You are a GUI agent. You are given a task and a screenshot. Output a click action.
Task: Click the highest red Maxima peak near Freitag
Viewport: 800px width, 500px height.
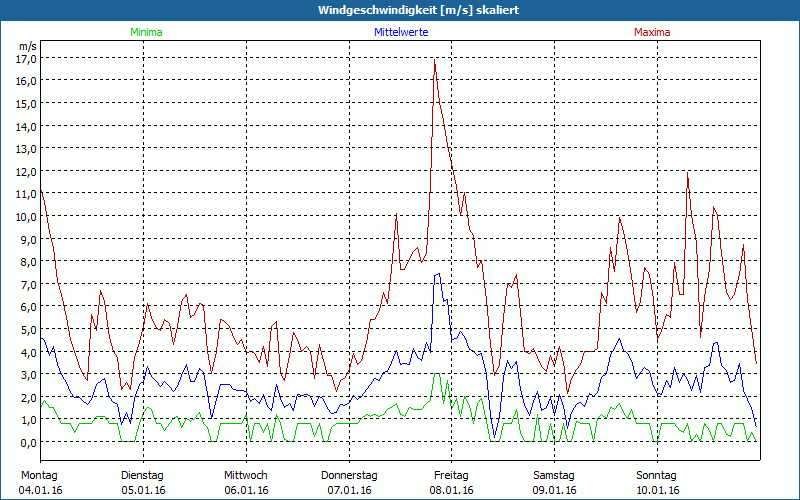click(x=434, y=60)
